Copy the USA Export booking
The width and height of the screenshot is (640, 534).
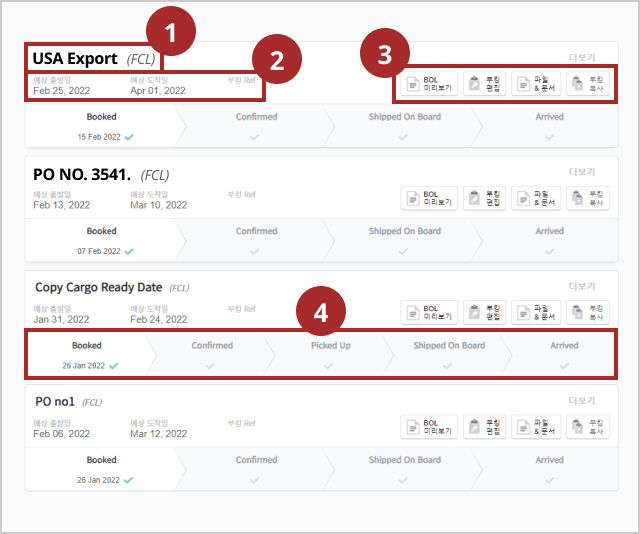[x=588, y=84]
